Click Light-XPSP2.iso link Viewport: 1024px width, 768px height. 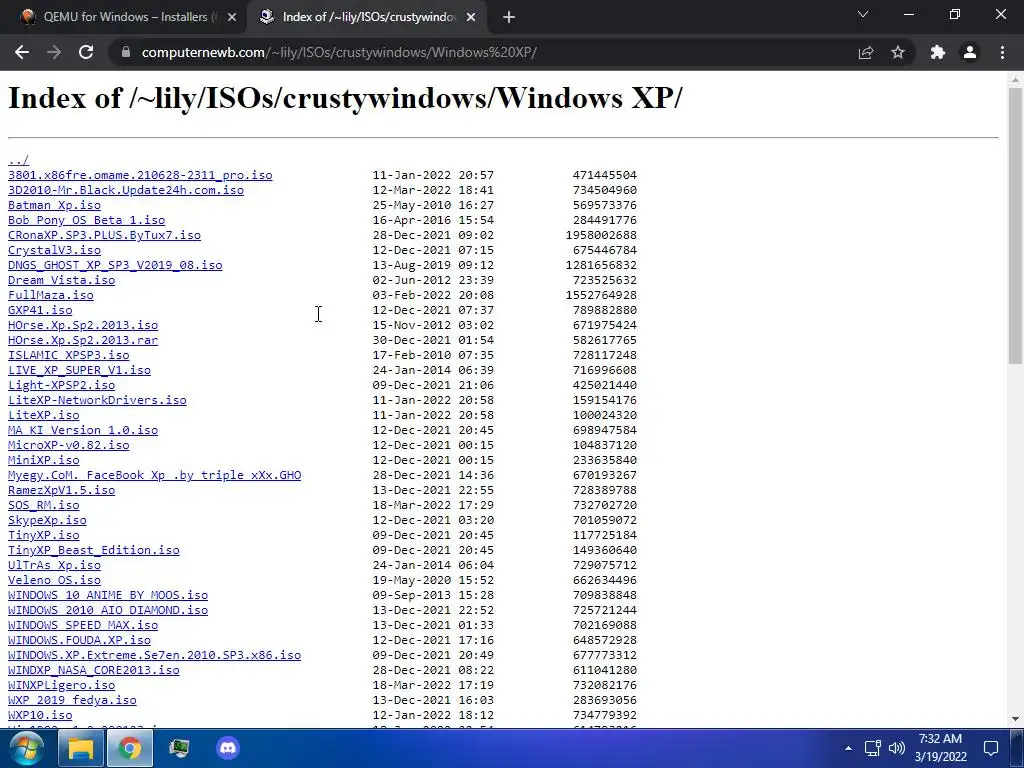point(61,385)
